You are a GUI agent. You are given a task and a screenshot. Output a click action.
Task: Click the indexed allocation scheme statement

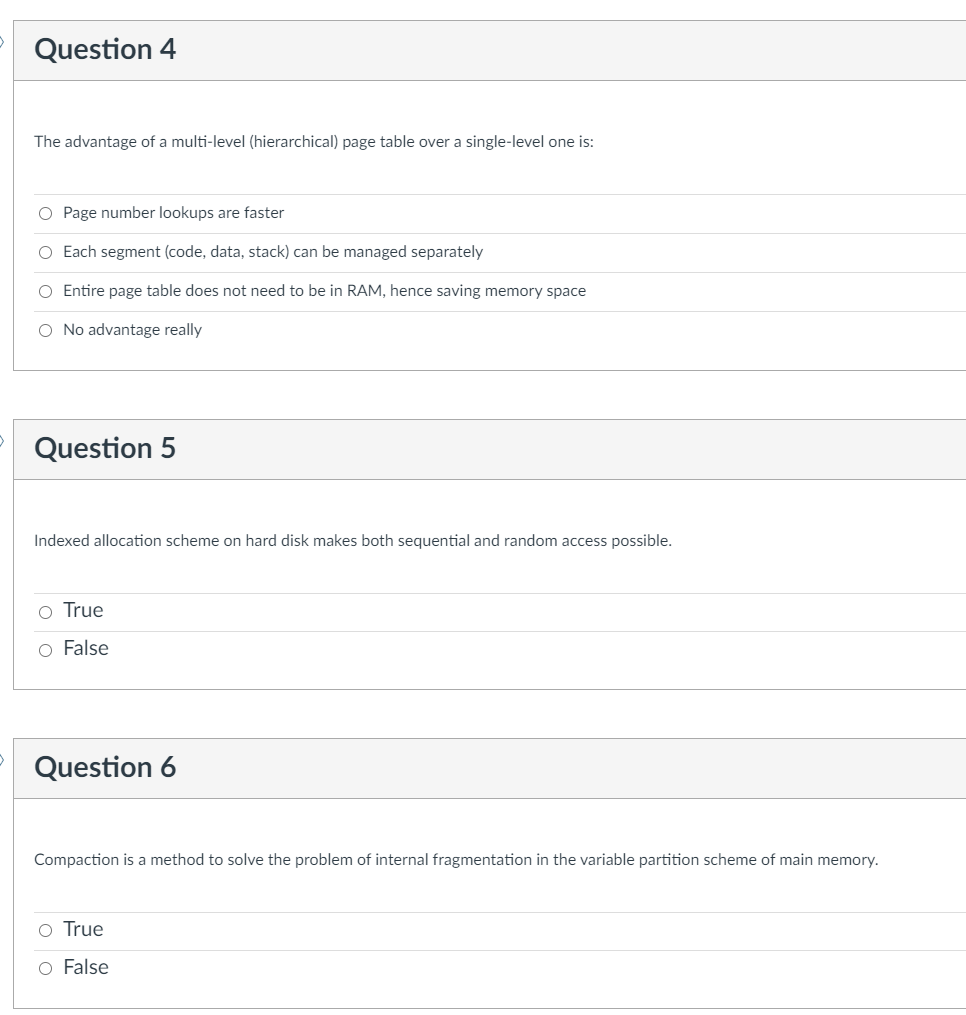[x=353, y=541]
